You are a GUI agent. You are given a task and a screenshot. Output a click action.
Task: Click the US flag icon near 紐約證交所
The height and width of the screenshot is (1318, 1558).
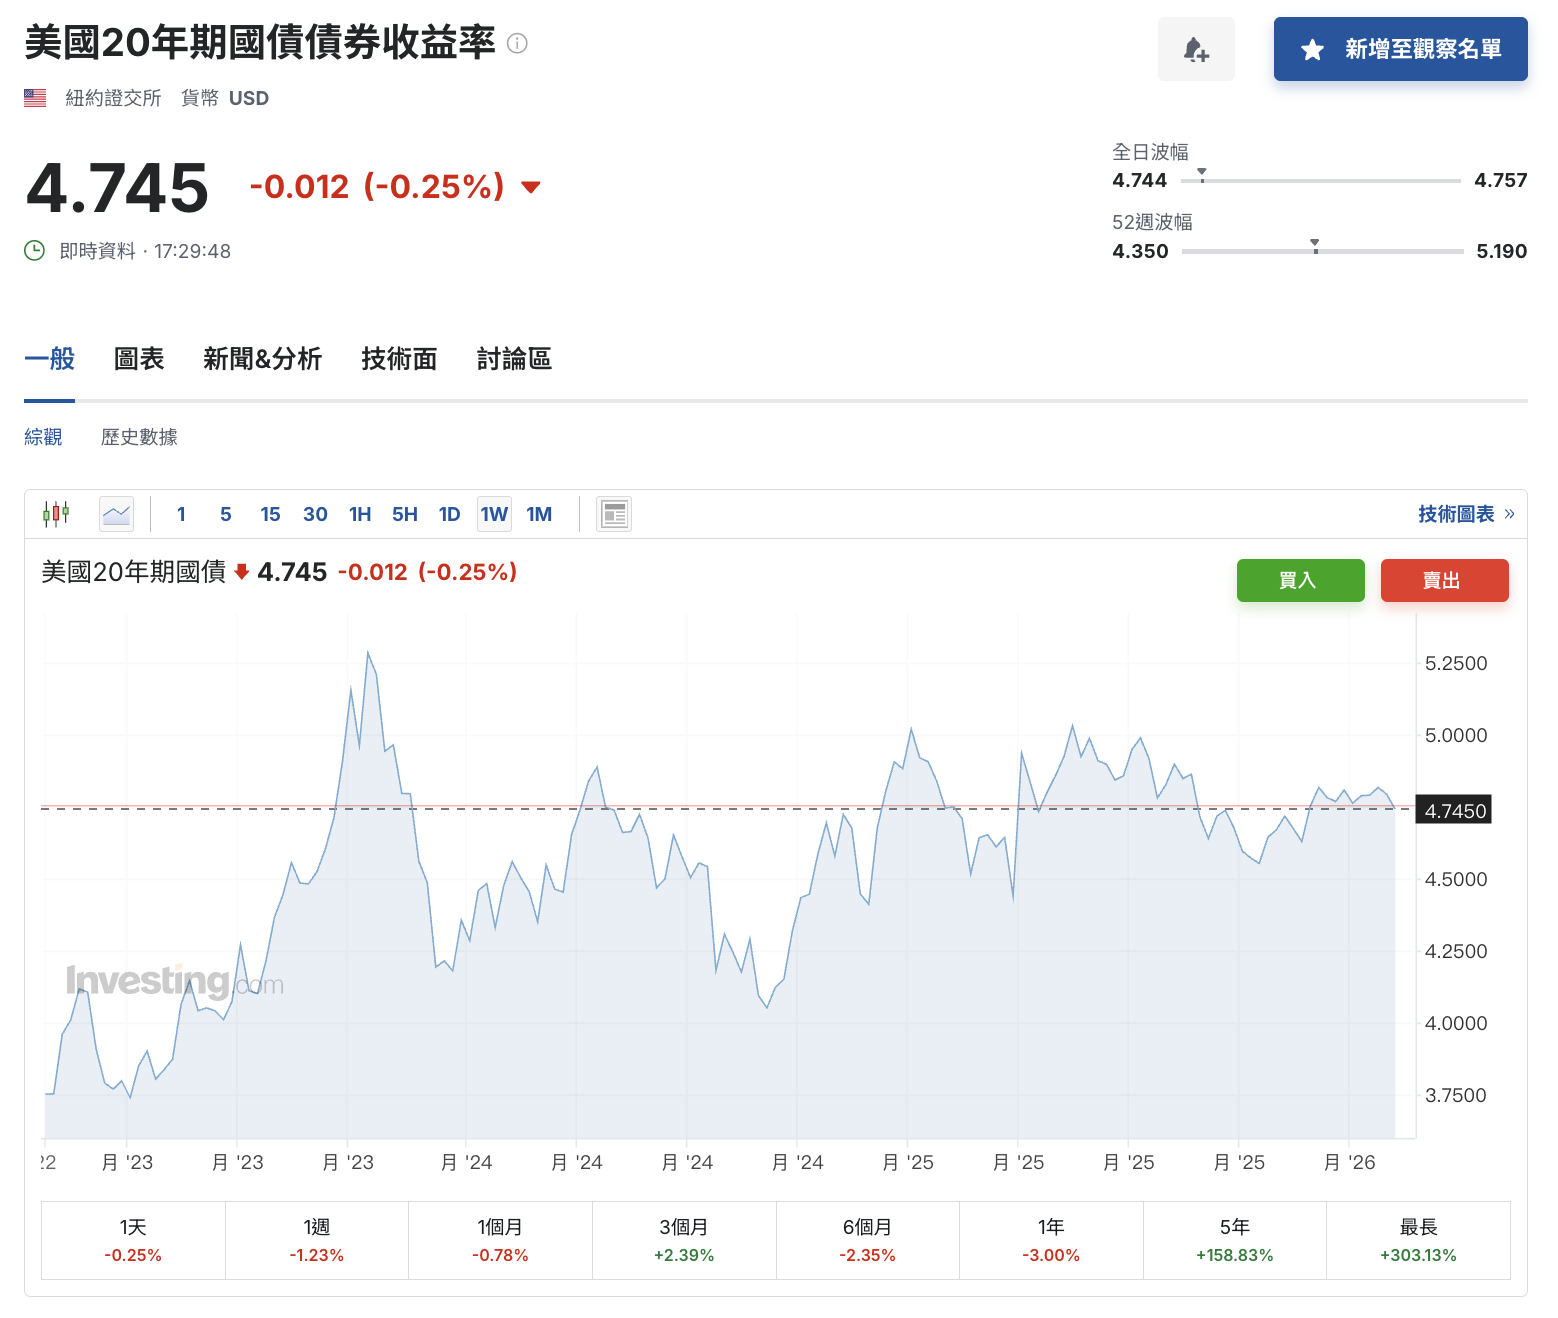click(x=34, y=97)
